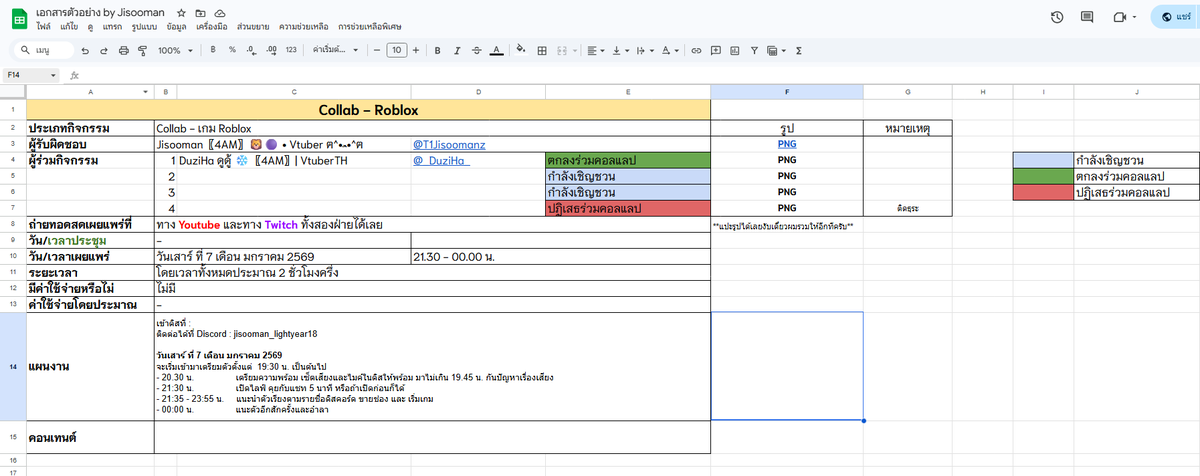Start a Meet video call
This screenshot has width=1200, height=476.
1120,17
